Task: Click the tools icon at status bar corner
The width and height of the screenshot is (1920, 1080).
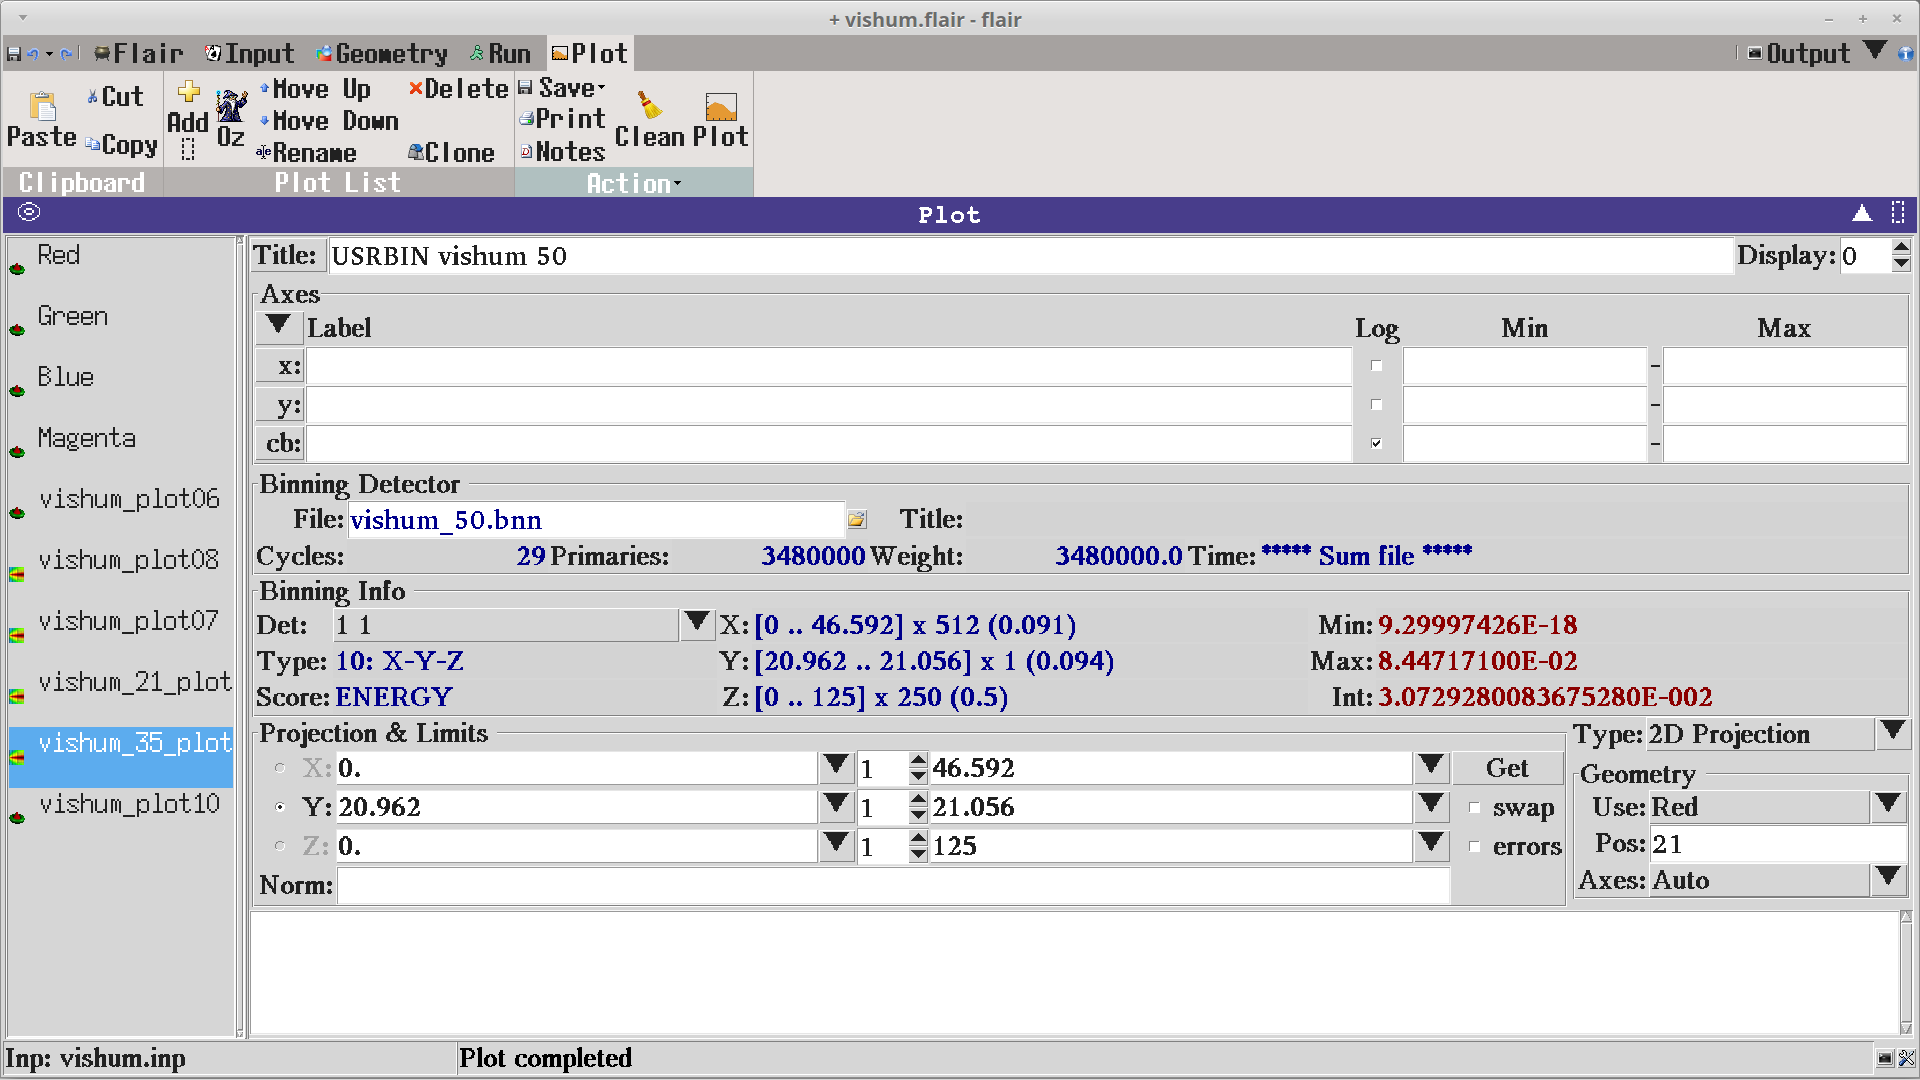Action: (1907, 1059)
